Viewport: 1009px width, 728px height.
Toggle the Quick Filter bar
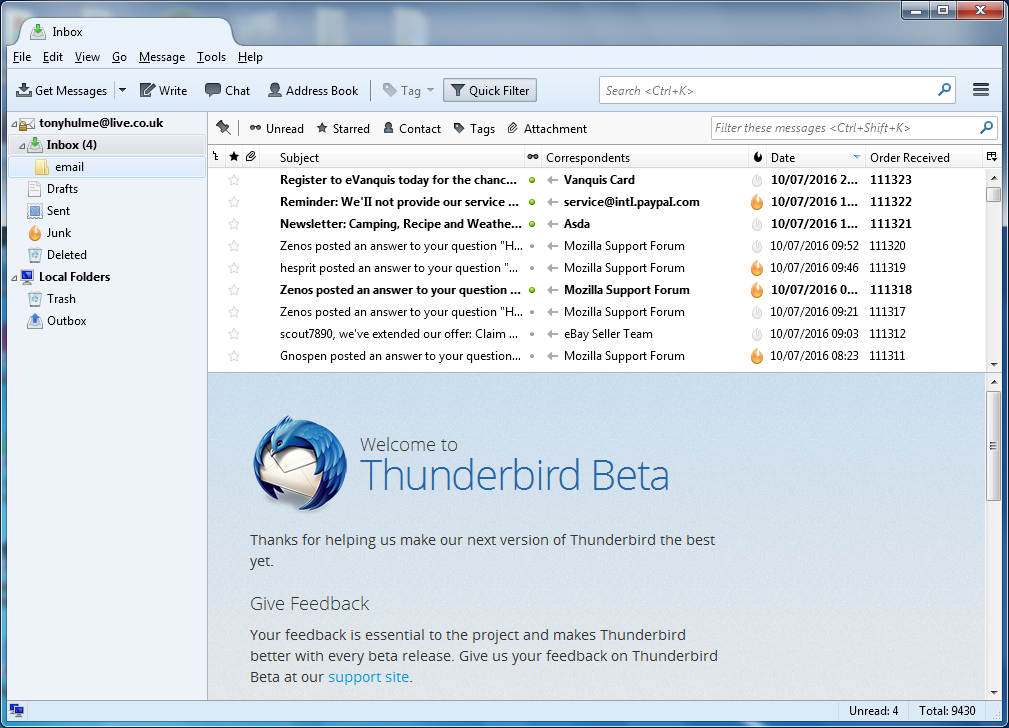click(x=489, y=90)
